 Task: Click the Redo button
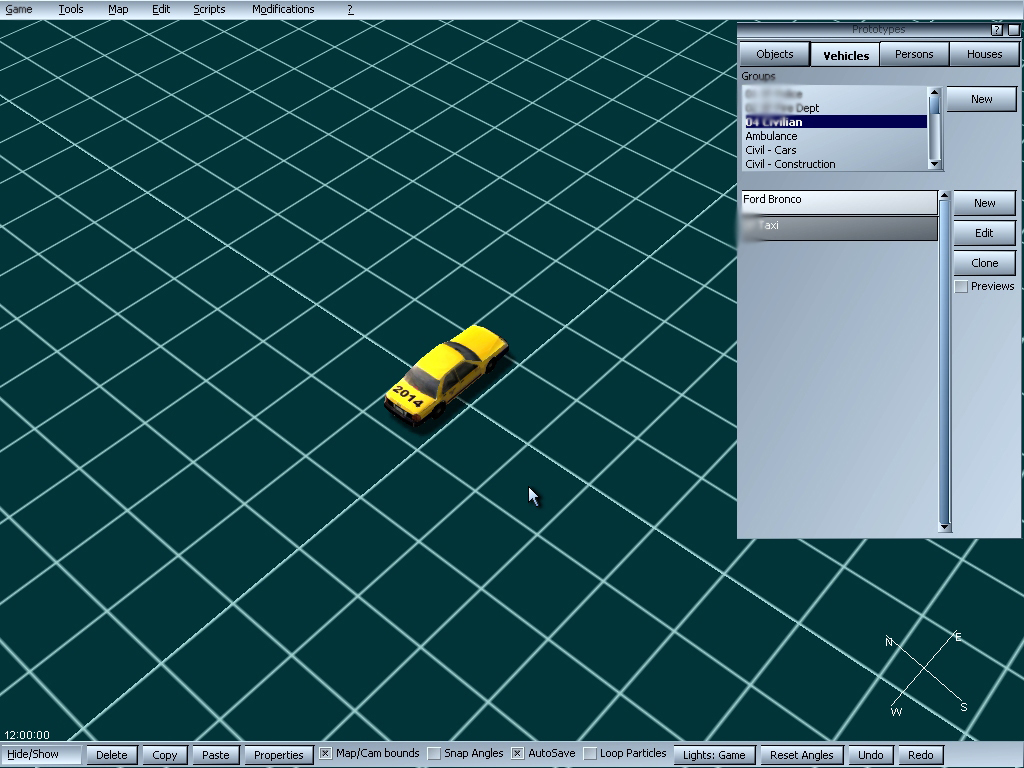(x=921, y=755)
